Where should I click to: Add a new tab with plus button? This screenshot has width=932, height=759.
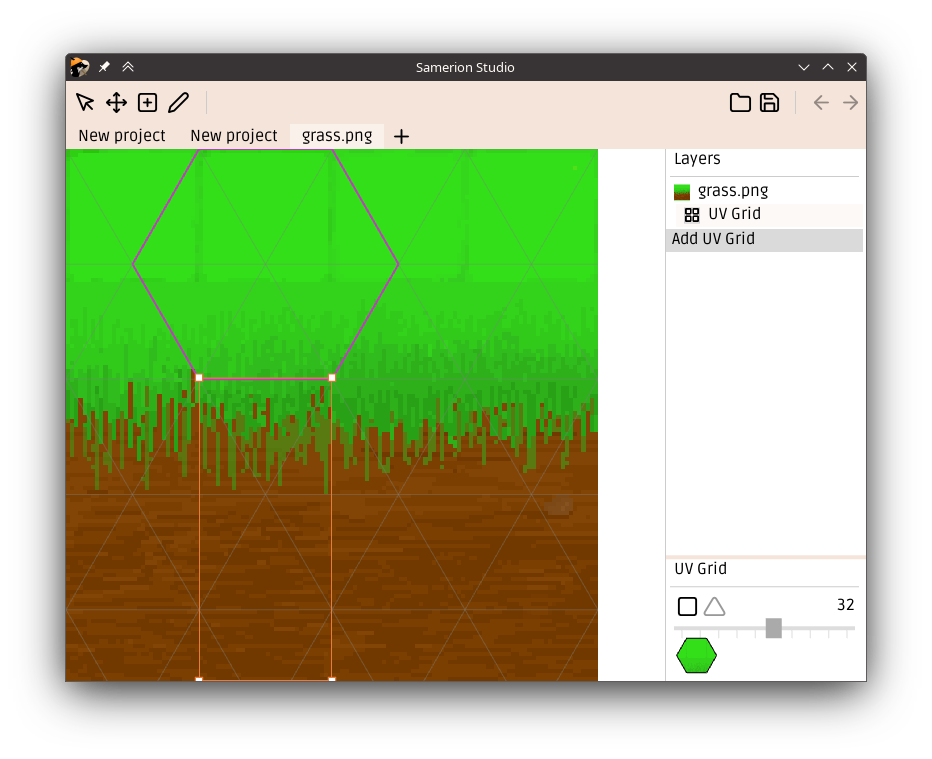(x=401, y=137)
